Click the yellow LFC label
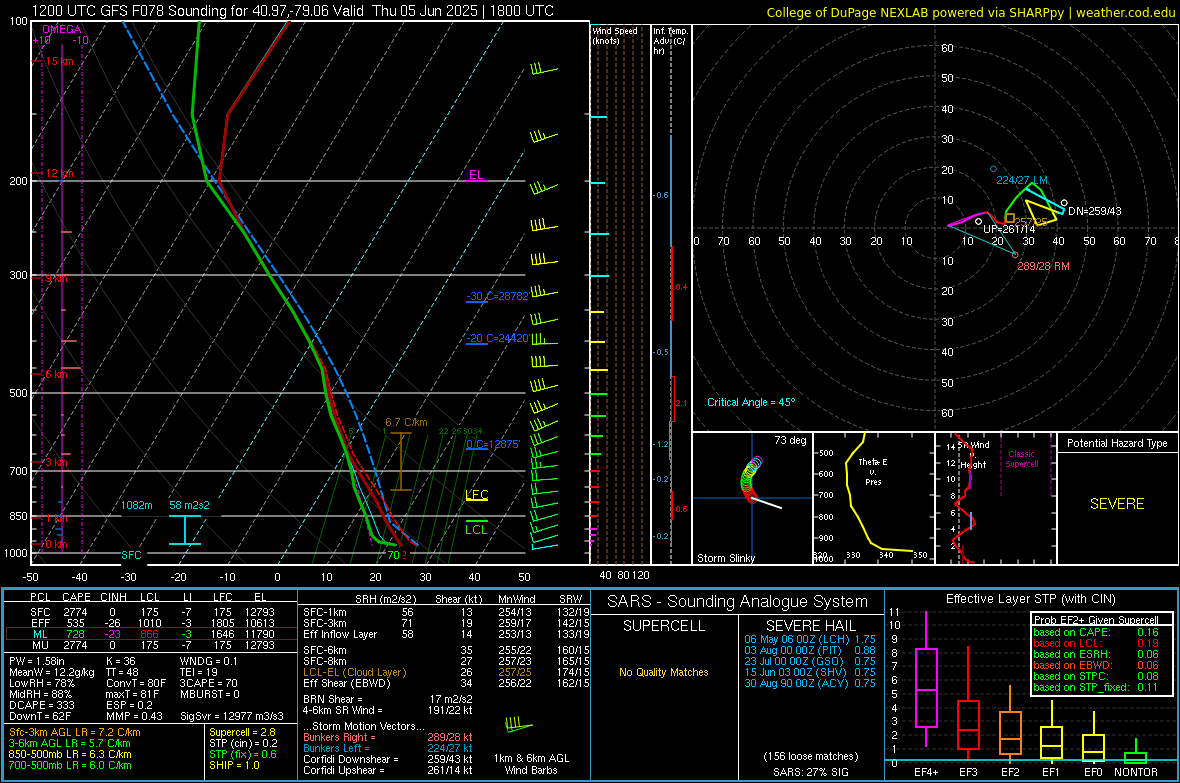Viewport: 1180px width, 783px height. point(476,495)
